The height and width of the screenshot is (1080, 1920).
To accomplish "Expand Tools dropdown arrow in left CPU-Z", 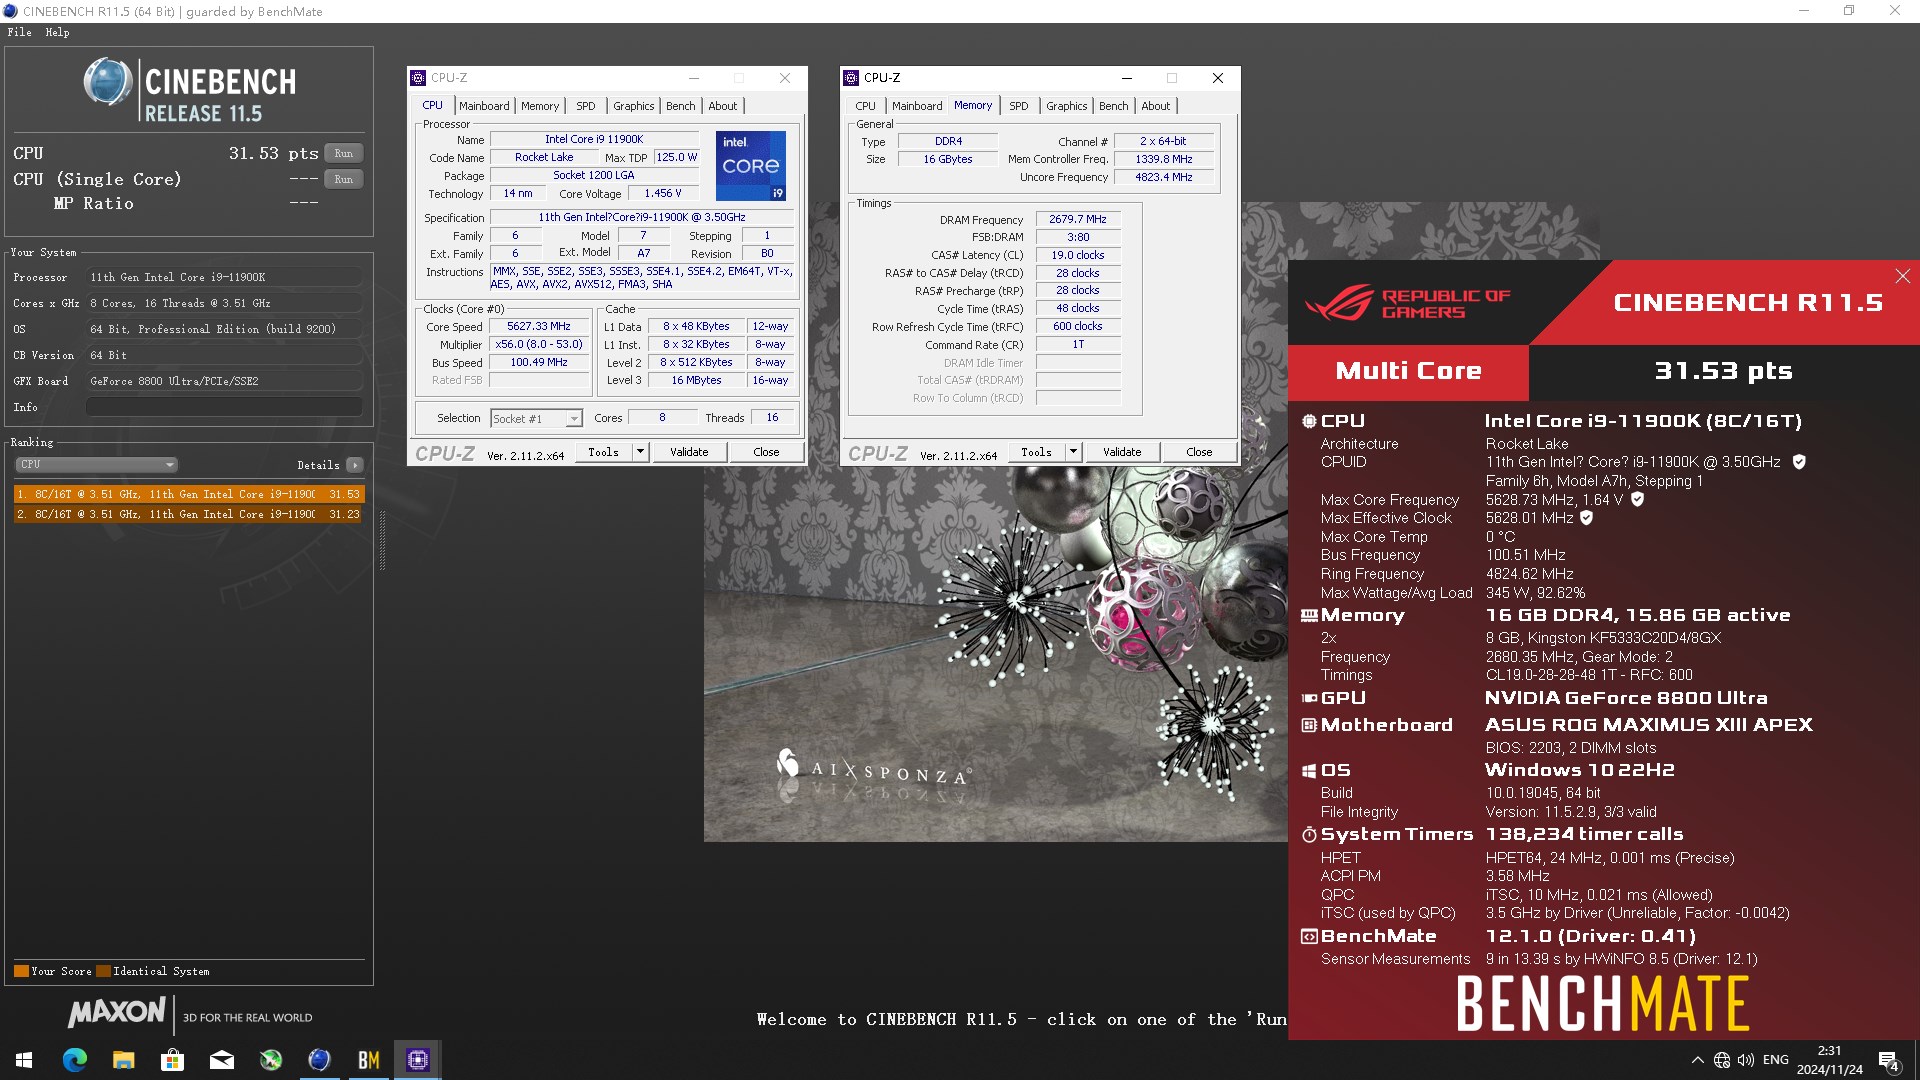I will [x=640, y=452].
